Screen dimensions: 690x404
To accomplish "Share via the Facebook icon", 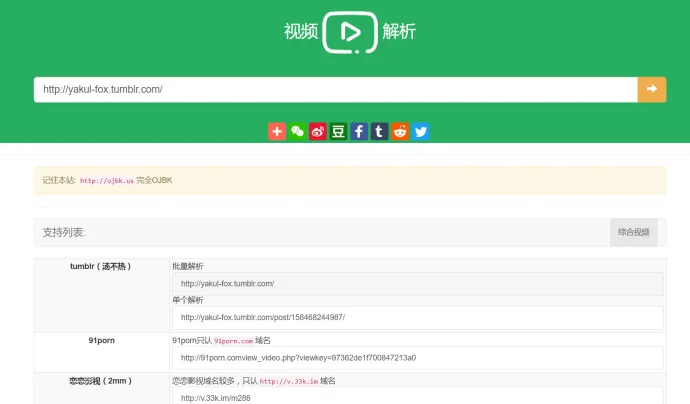I will (359, 131).
